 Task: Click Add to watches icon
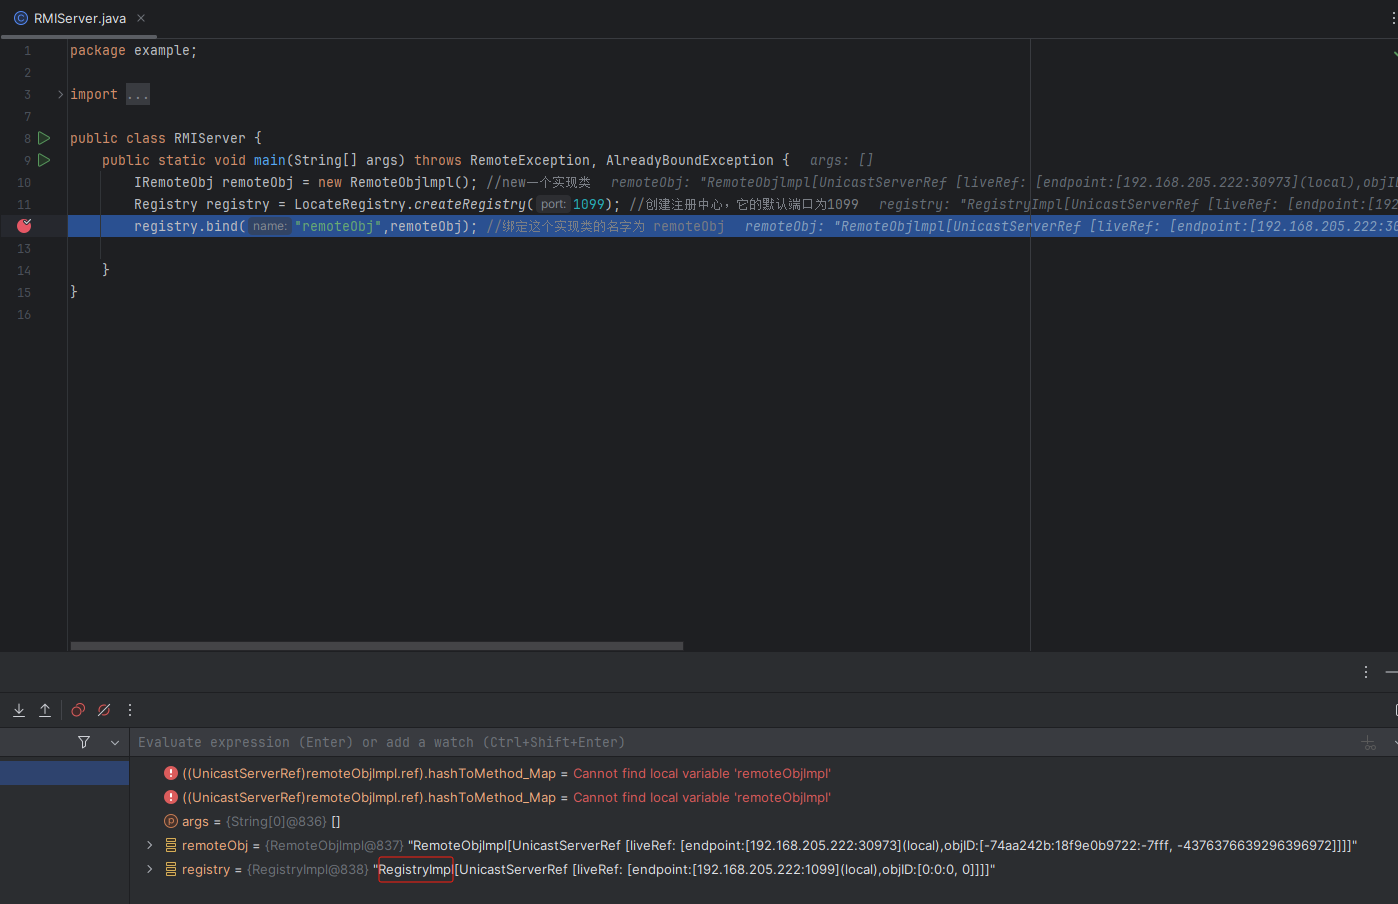click(1369, 742)
